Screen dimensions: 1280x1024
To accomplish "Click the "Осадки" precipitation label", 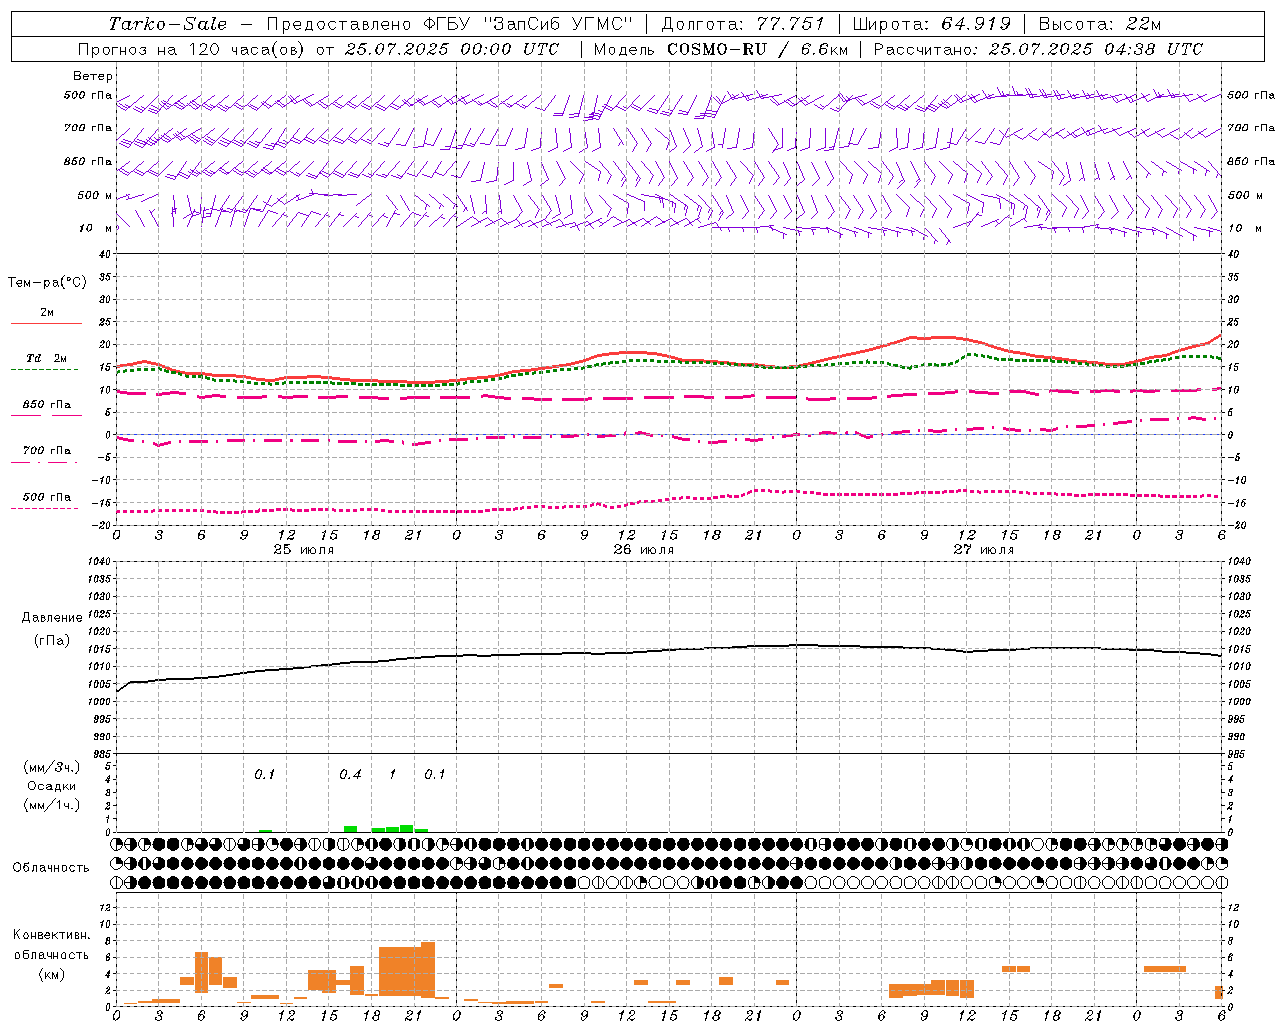I will point(51,786).
